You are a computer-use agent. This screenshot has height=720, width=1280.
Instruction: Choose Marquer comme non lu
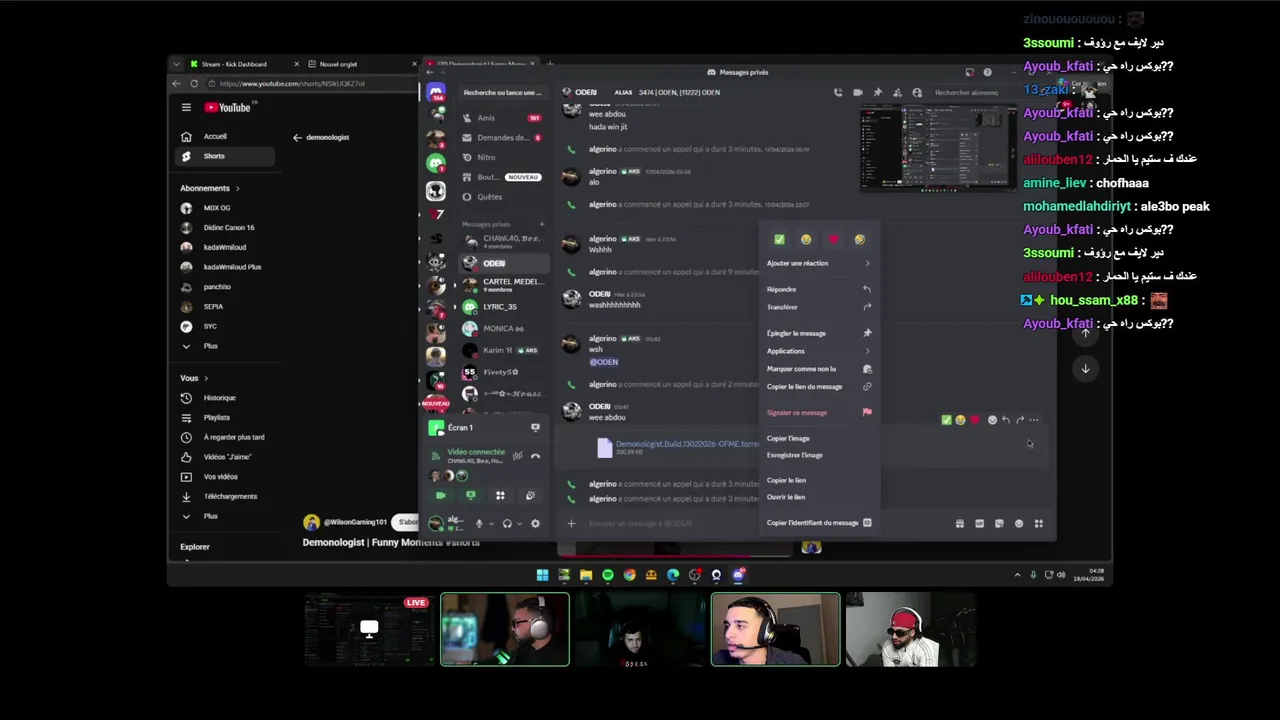click(819, 369)
